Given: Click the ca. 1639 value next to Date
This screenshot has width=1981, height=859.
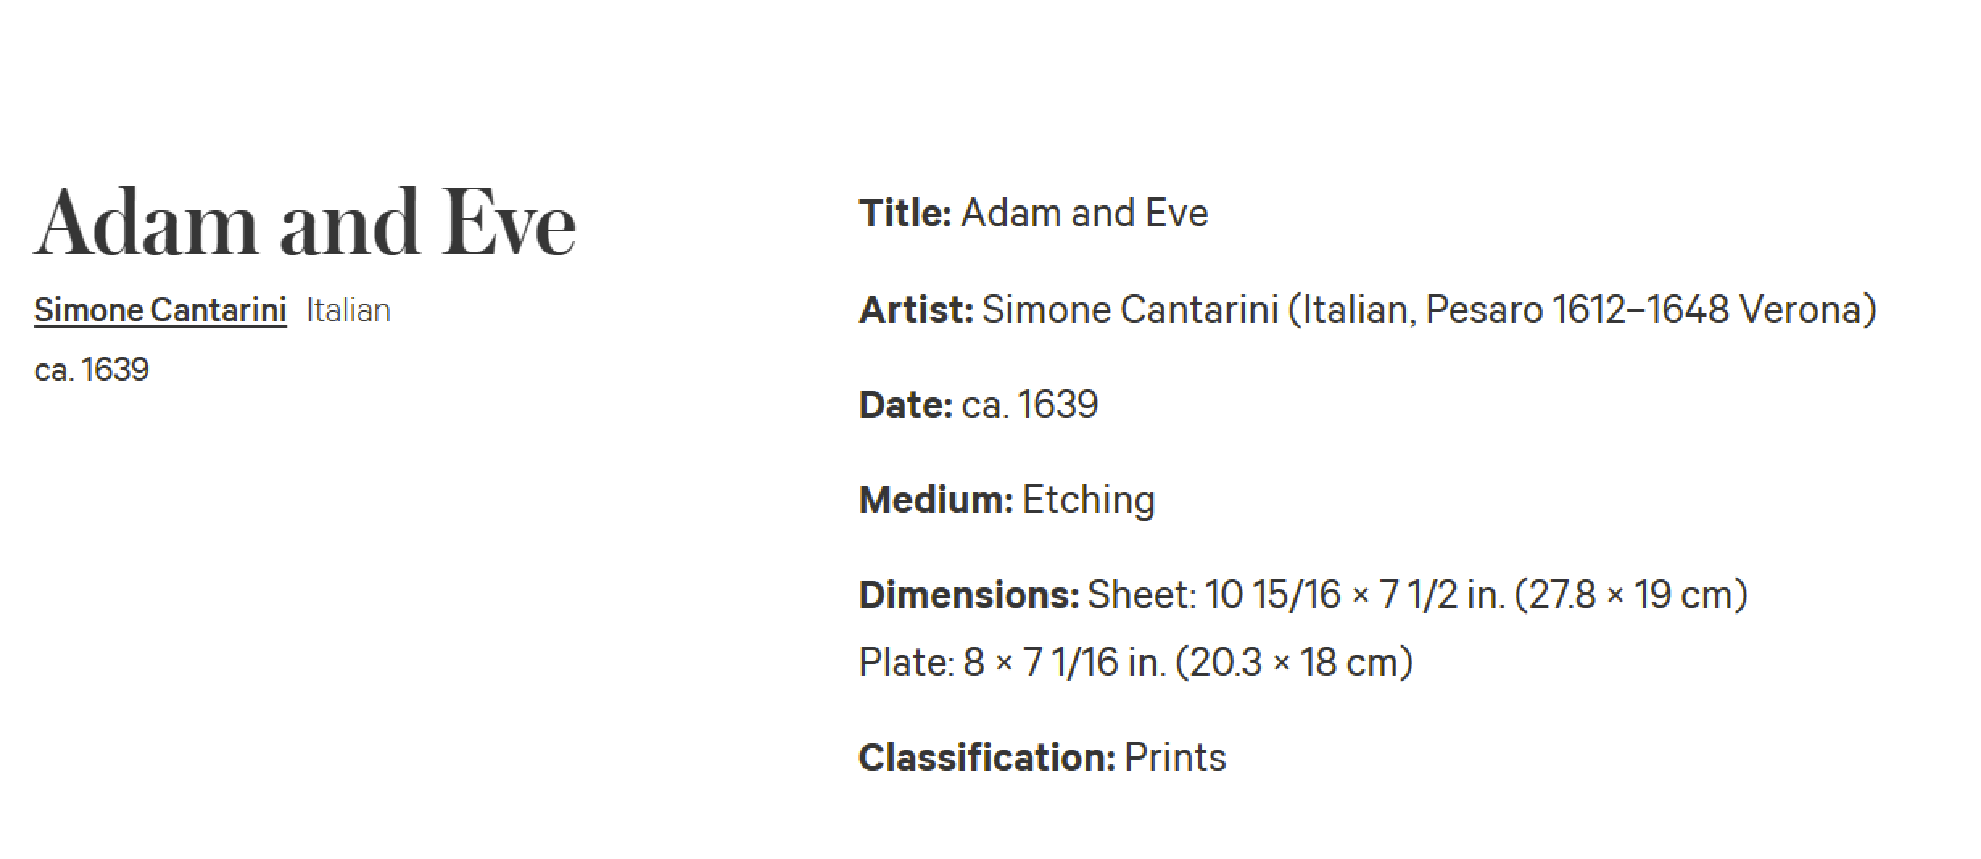Looking at the screenshot, I should click(1030, 404).
